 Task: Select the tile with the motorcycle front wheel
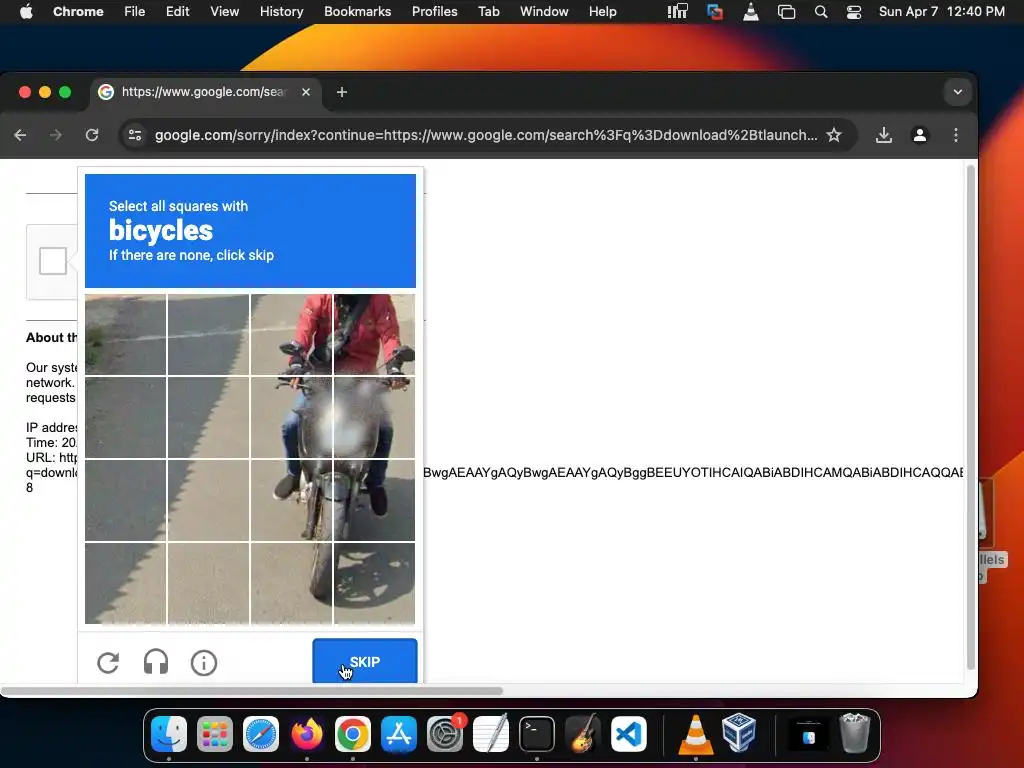(x=291, y=583)
